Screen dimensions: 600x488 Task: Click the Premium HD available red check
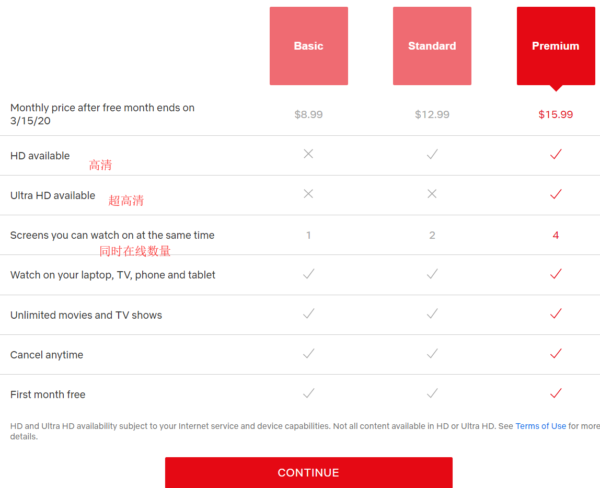click(x=556, y=154)
